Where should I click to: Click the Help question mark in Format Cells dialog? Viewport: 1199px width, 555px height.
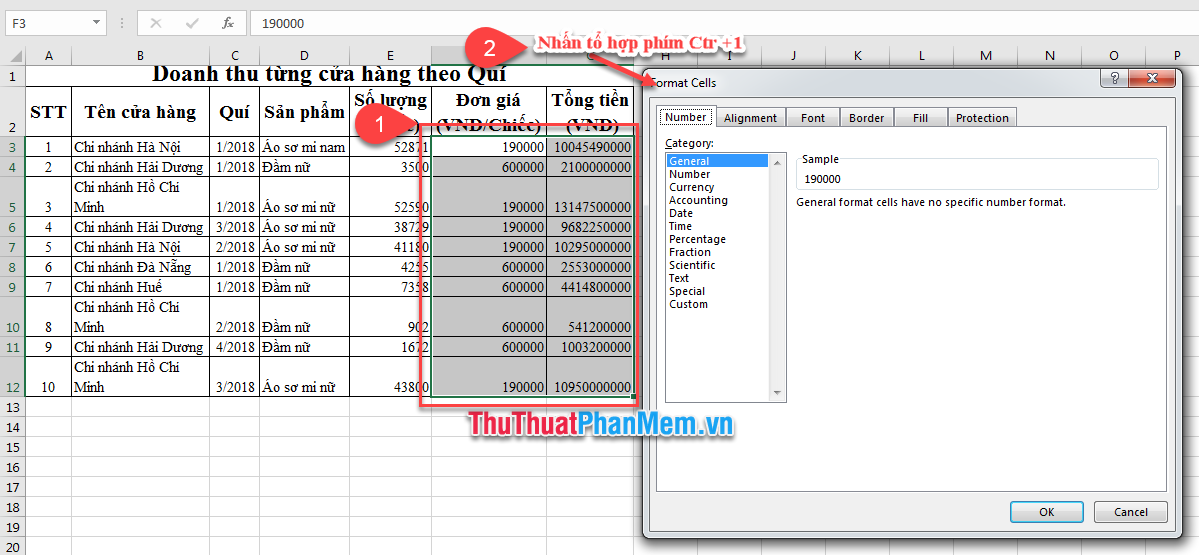pos(1115,78)
